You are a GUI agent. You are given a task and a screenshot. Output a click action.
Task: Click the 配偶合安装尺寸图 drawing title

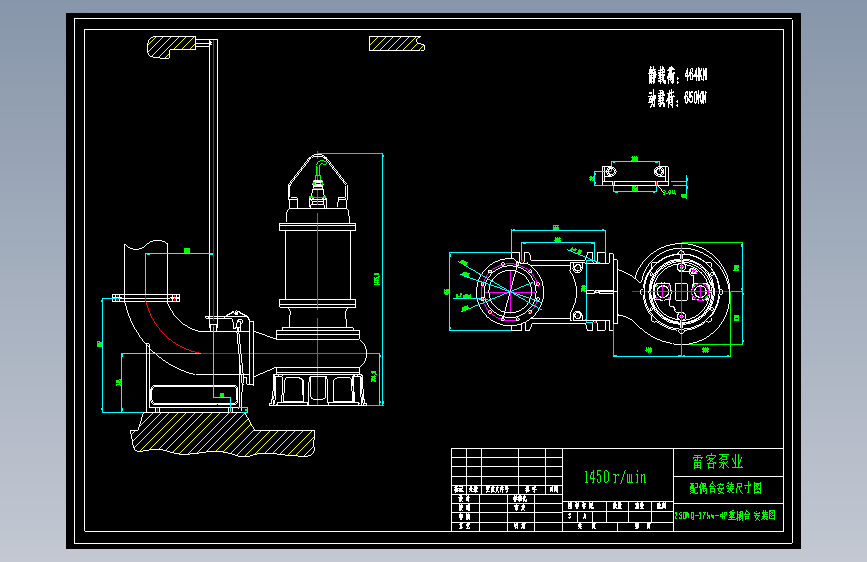(725, 488)
